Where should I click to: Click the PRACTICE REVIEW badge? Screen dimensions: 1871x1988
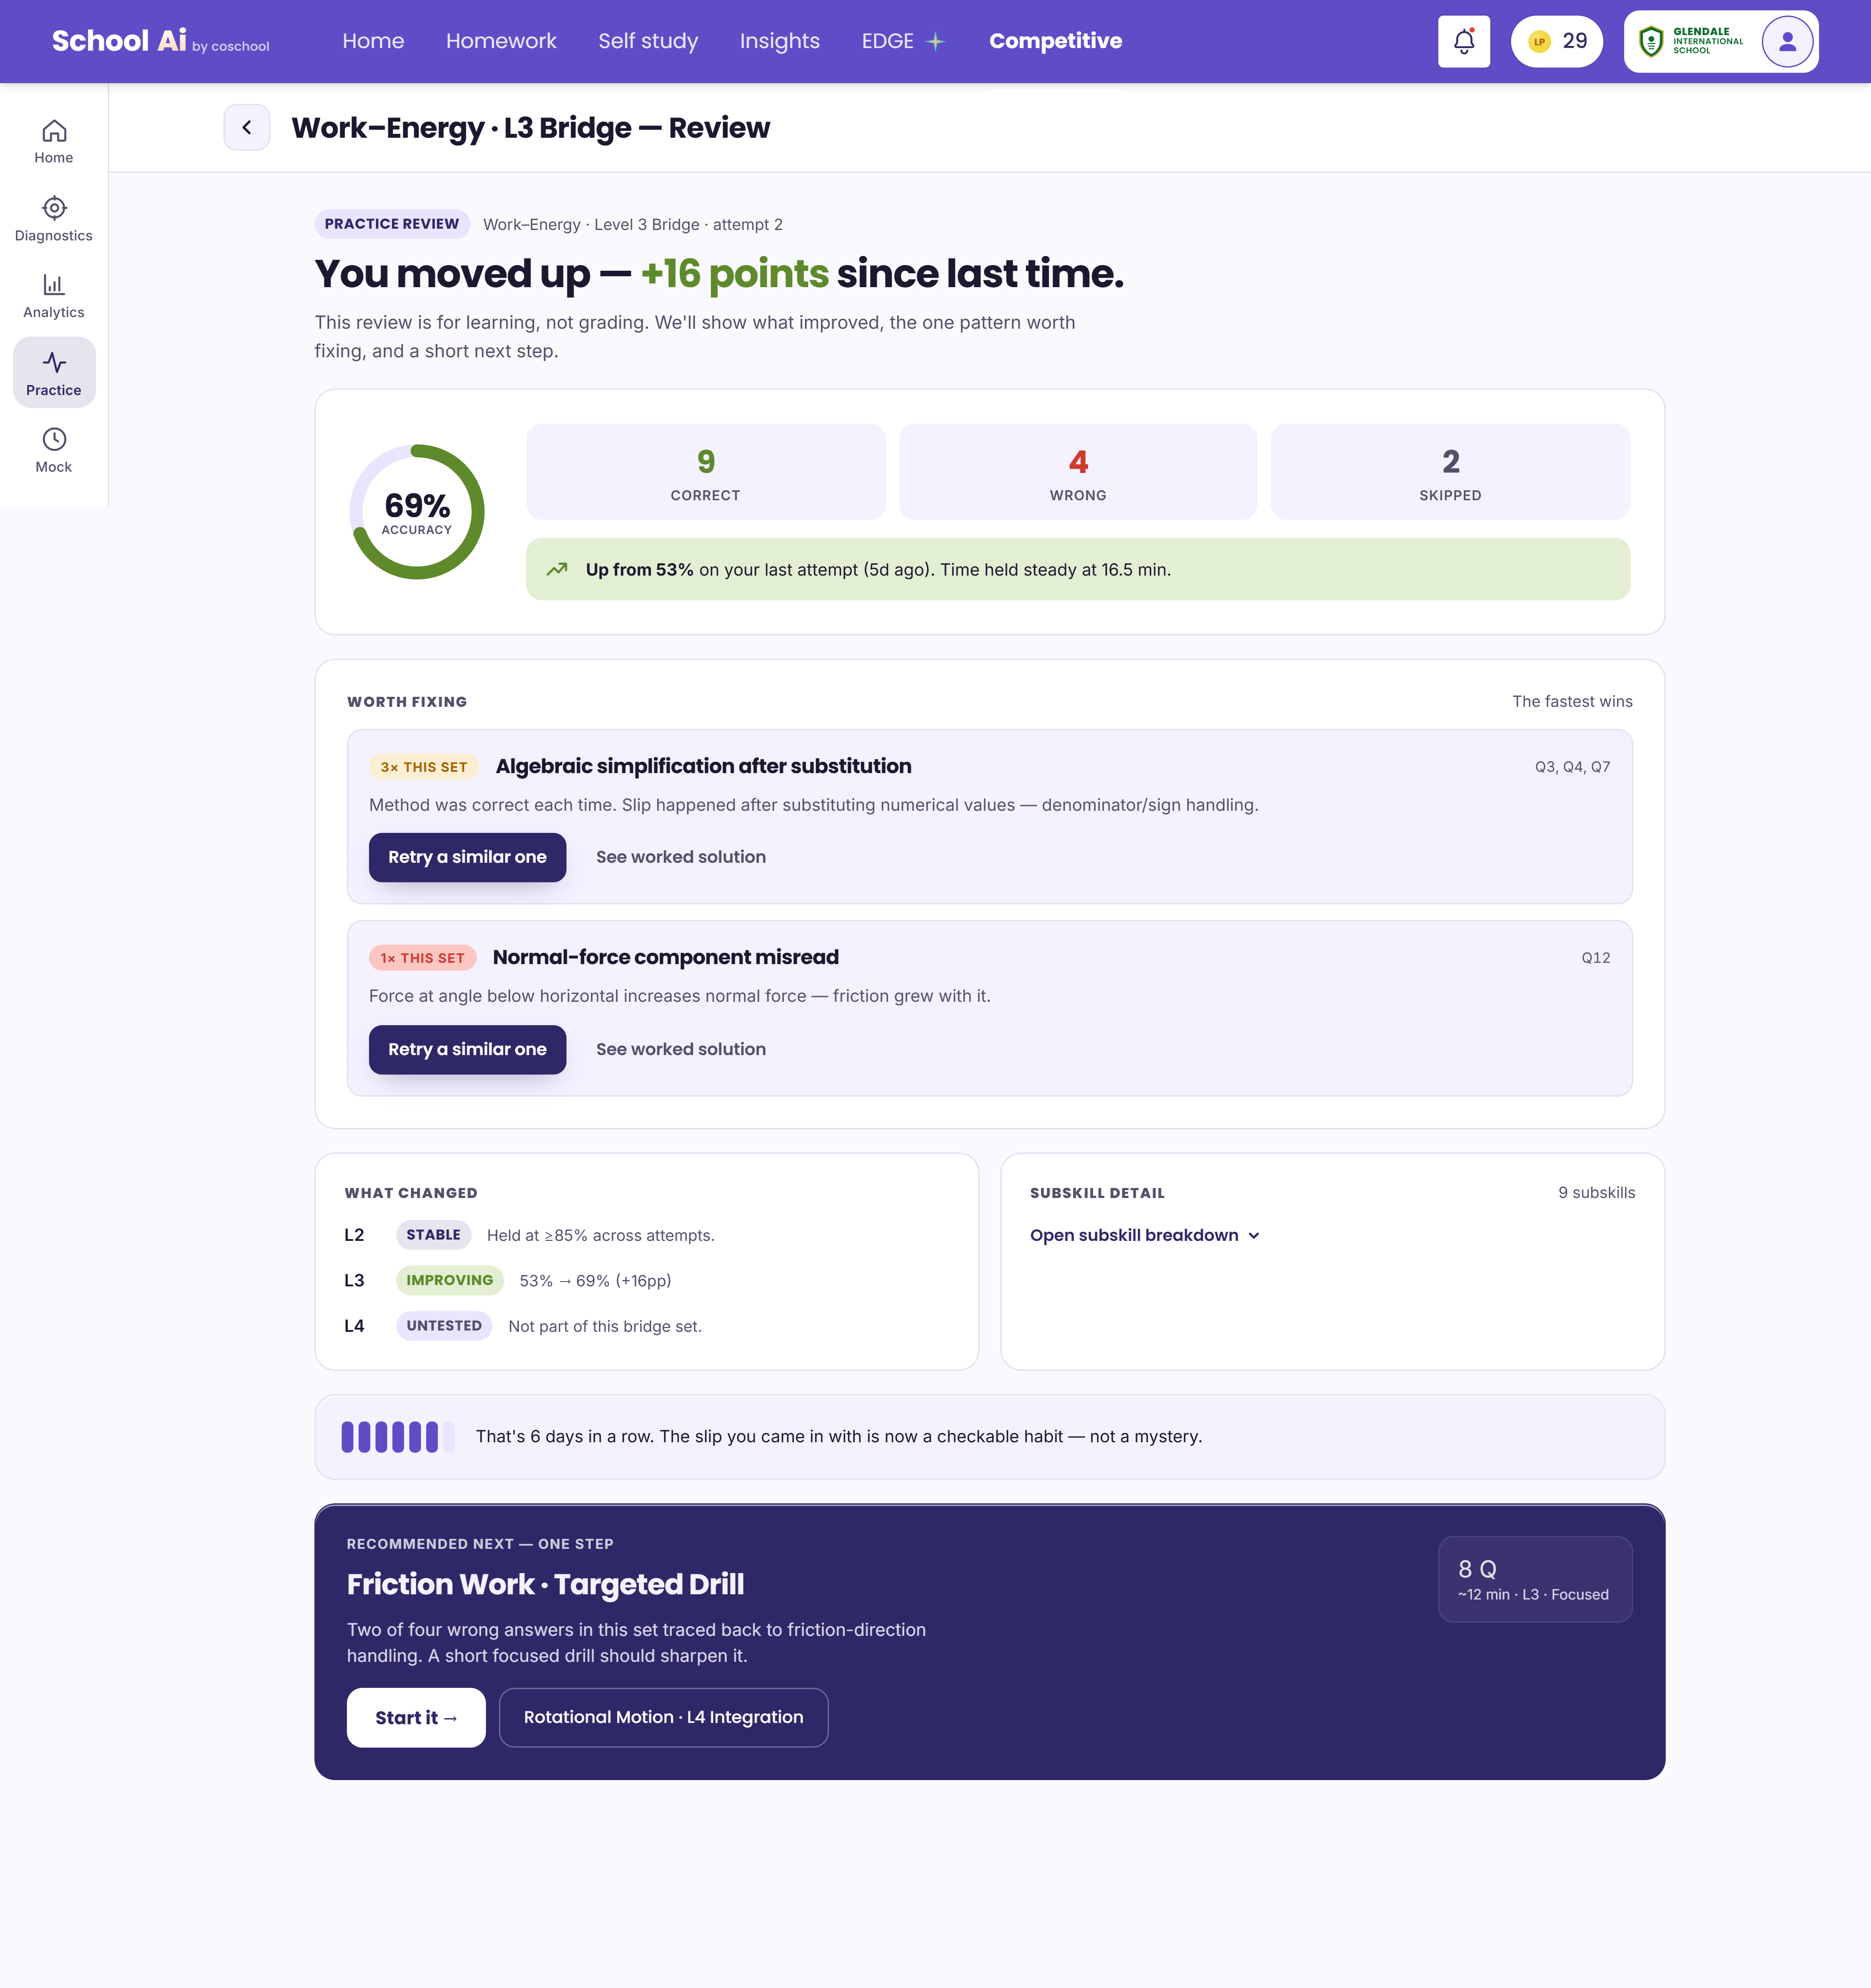click(x=392, y=224)
